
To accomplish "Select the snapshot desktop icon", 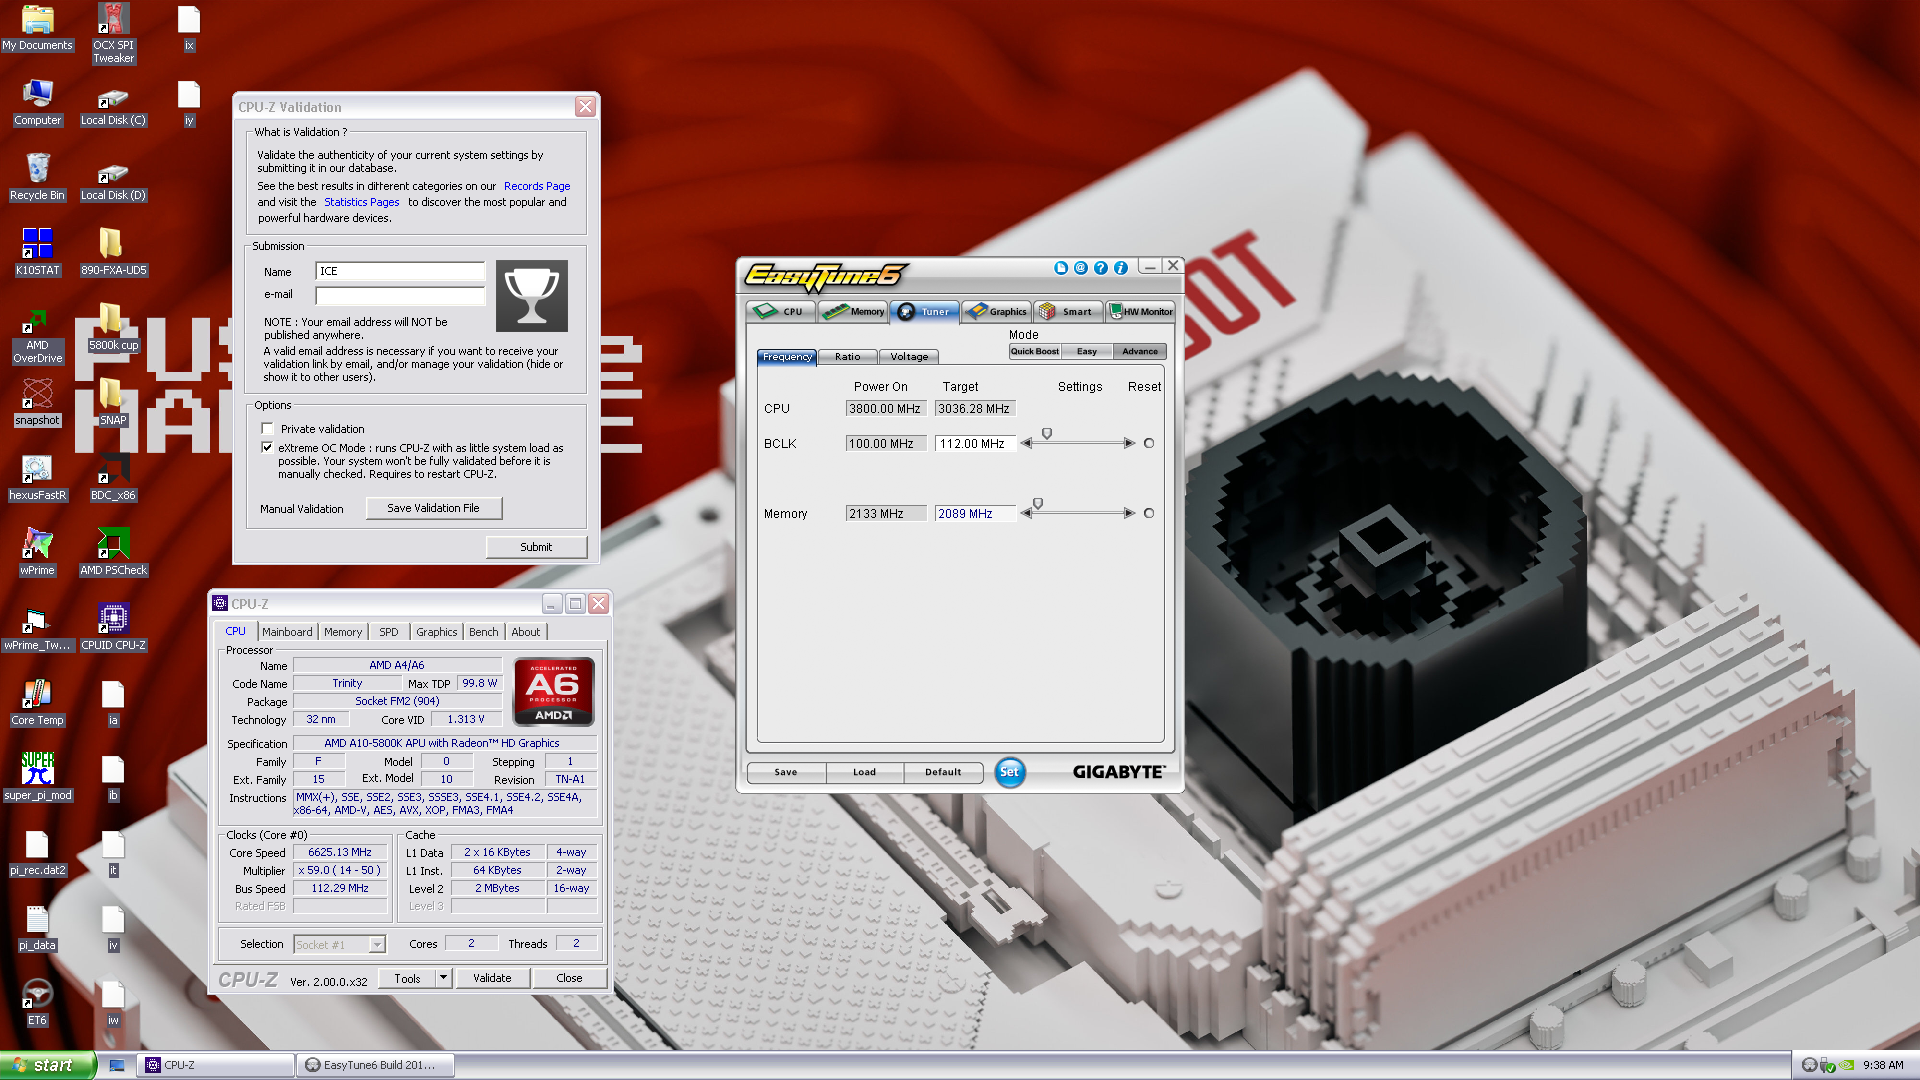I will tap(37, 402).
